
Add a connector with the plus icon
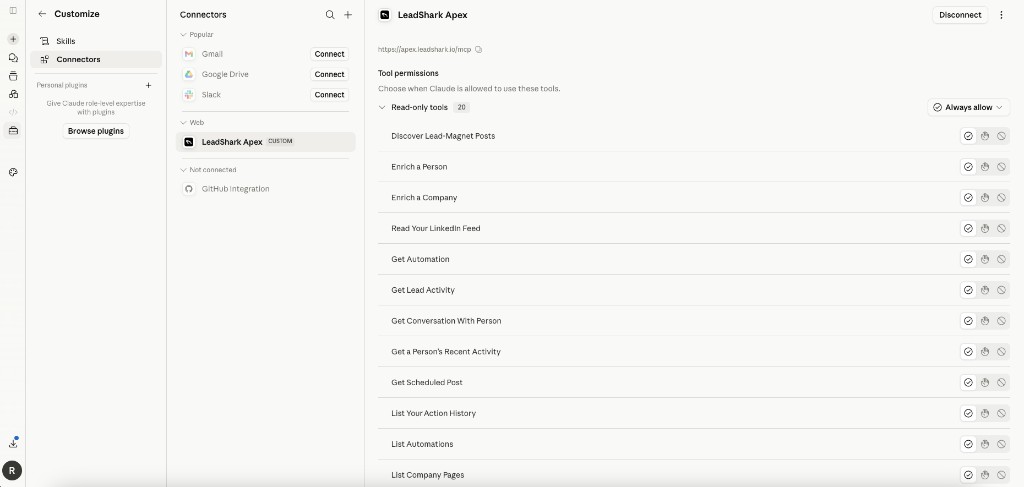click(348, 14)
